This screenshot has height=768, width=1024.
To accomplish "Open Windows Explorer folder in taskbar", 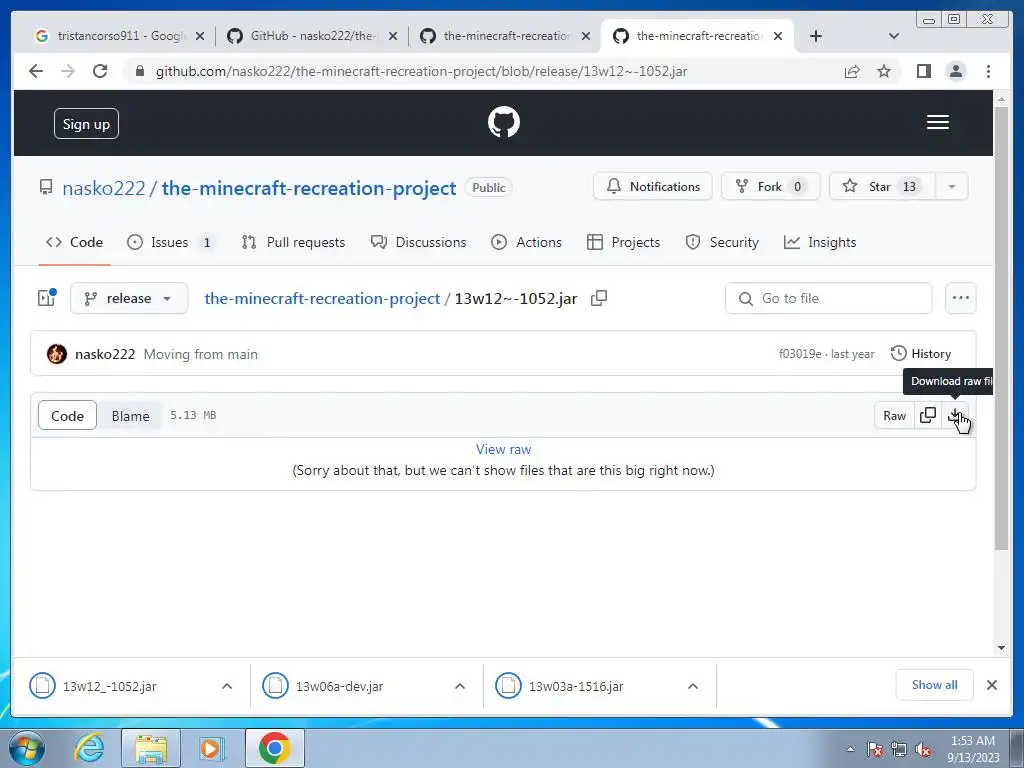I will pyautogui.click(x=151, y=748).
